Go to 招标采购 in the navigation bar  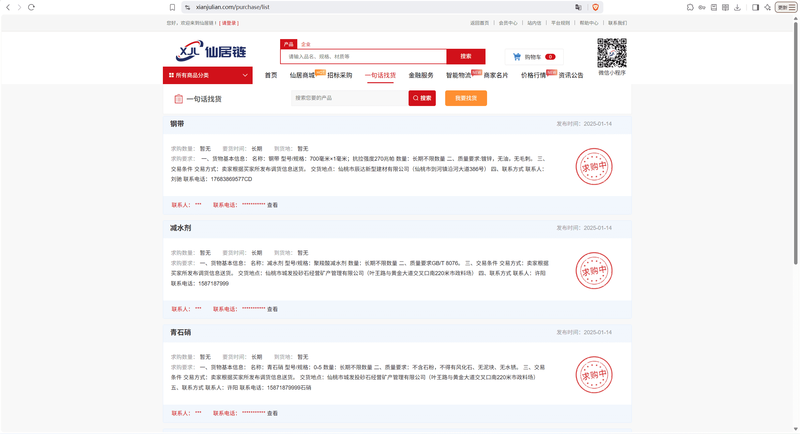click(340, 75)
